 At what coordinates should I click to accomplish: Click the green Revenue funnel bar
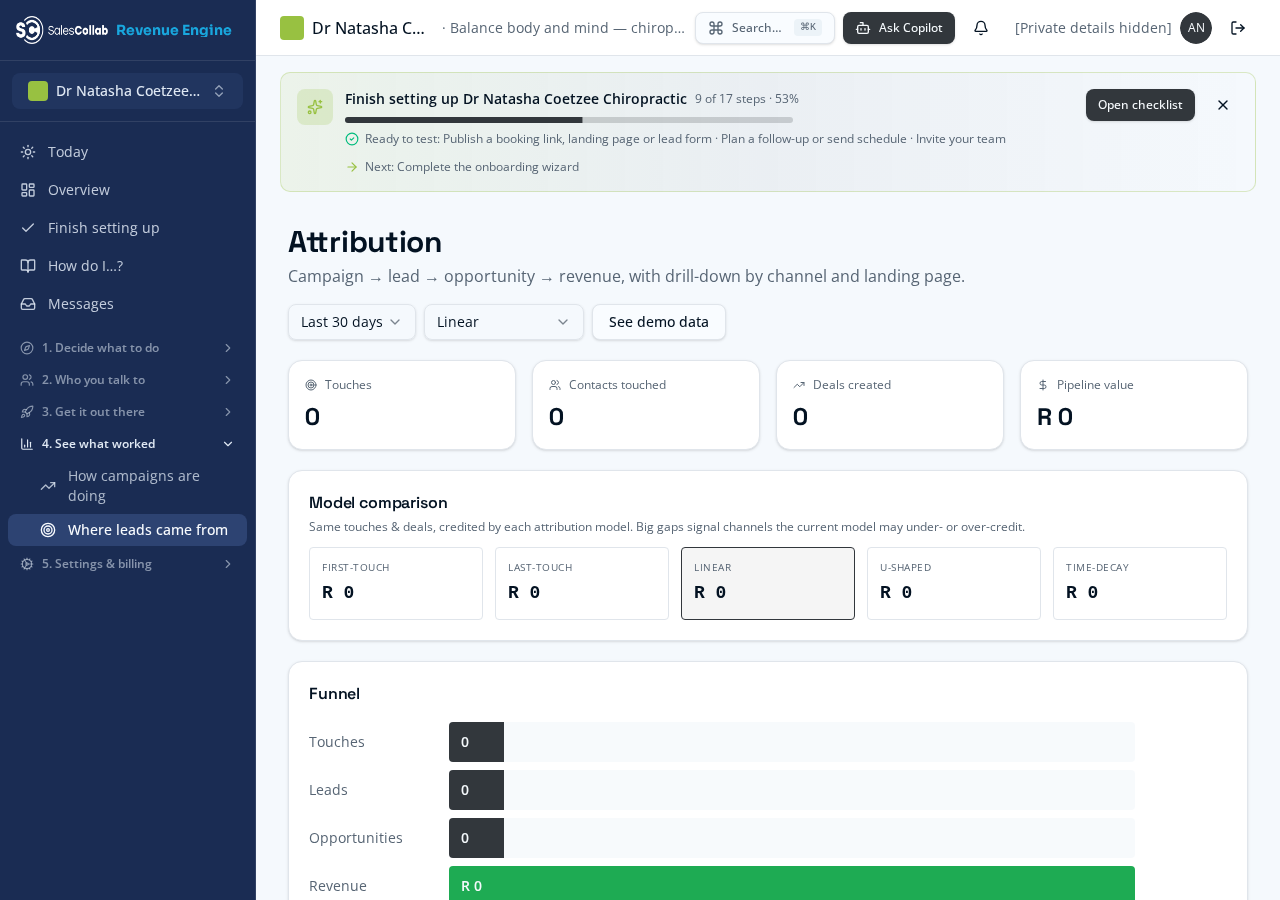792,885
